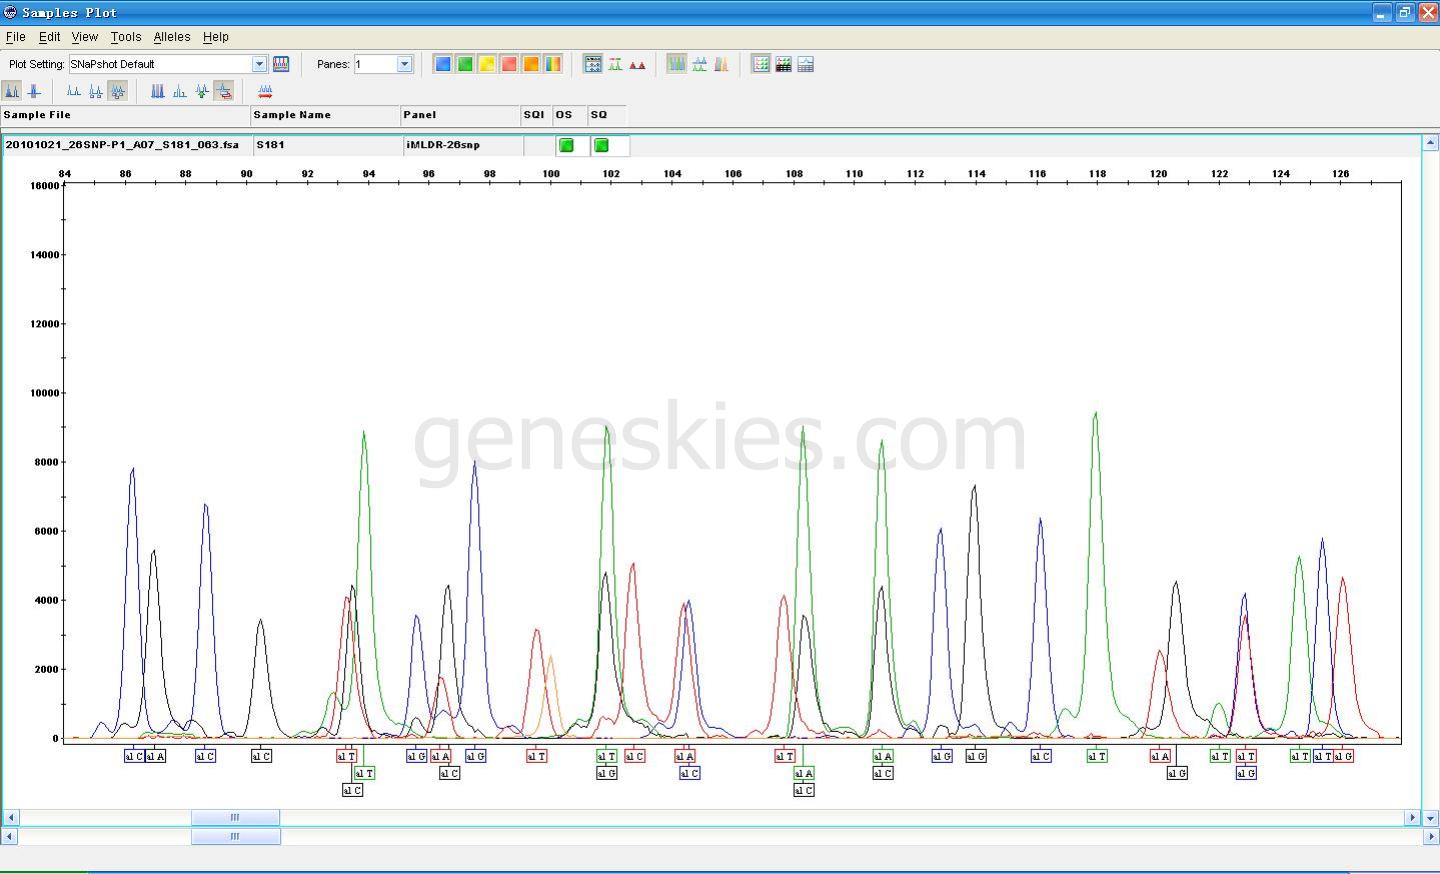
Task: Toggle the red dye channel
Action: 509,64
